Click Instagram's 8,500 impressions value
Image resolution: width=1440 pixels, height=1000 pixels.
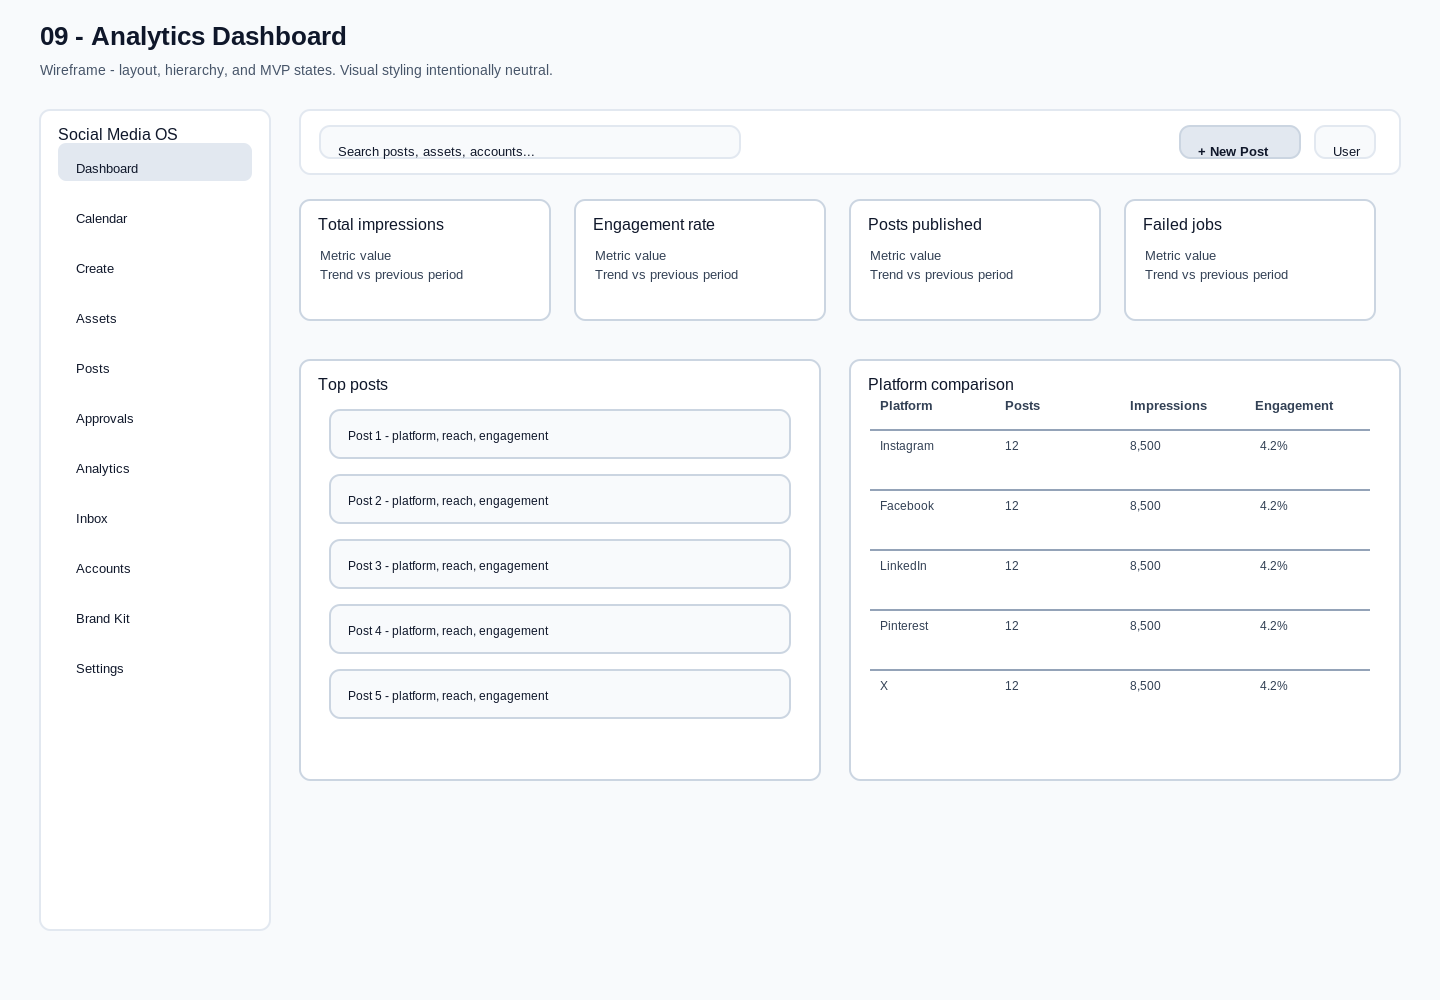tap(1145, 446)
